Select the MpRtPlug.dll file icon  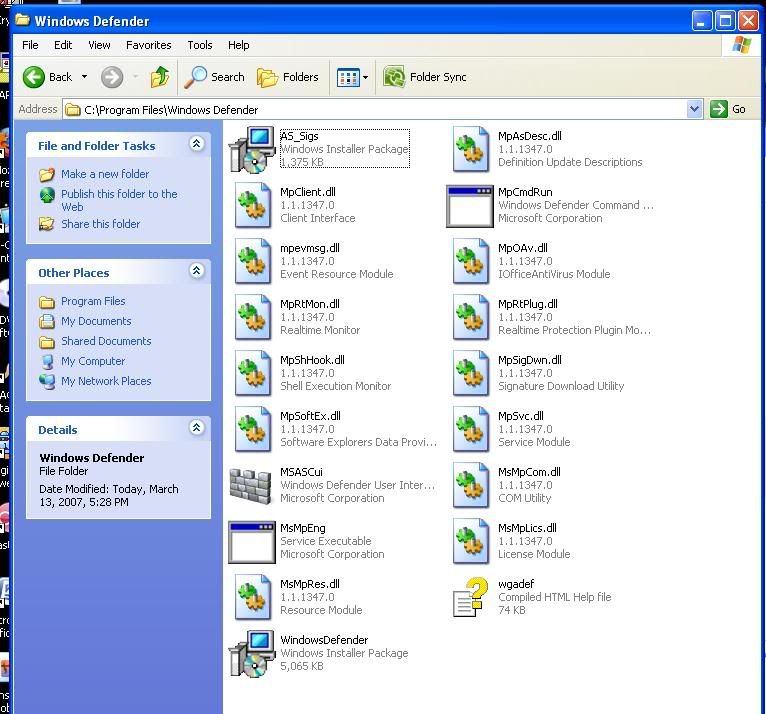point(470,317)
